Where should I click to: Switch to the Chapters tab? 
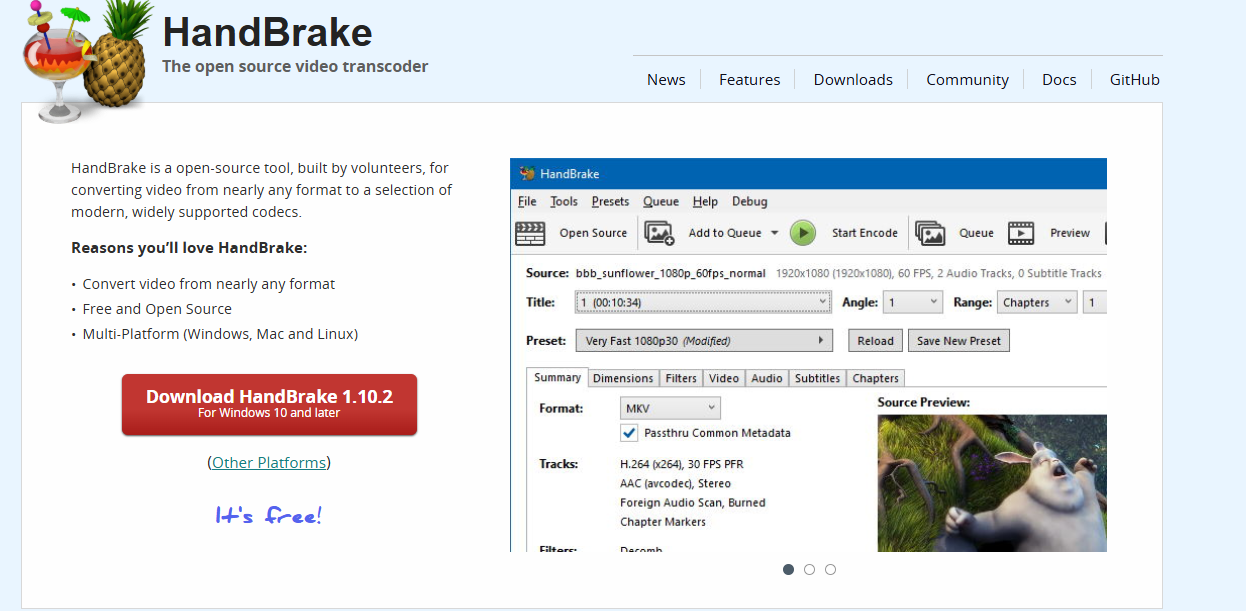tap(876, 378)
